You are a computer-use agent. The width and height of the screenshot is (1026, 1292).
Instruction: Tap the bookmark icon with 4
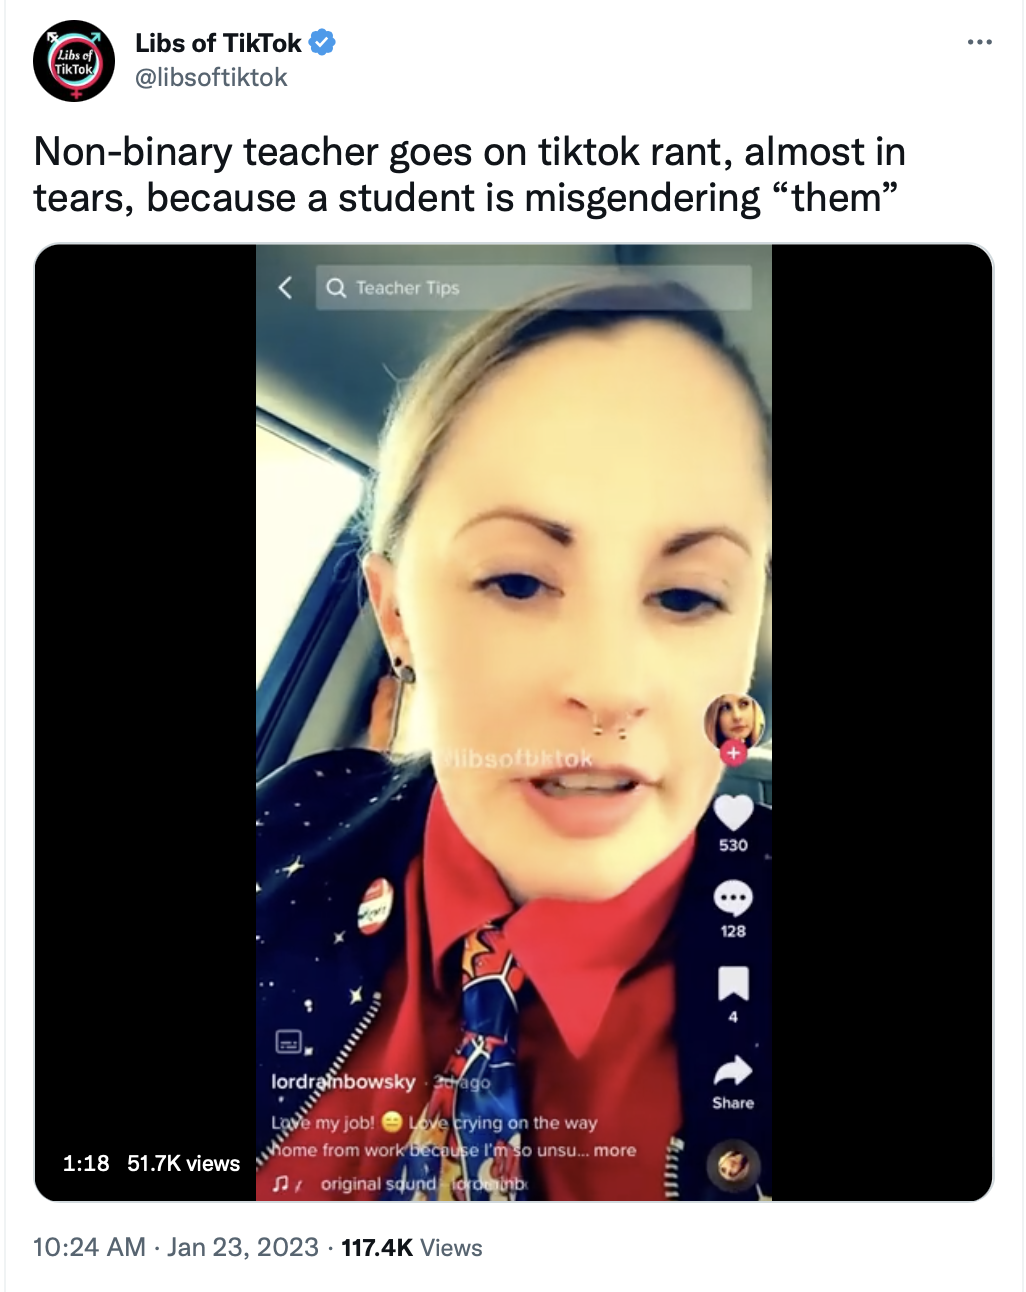pos(733,984)
